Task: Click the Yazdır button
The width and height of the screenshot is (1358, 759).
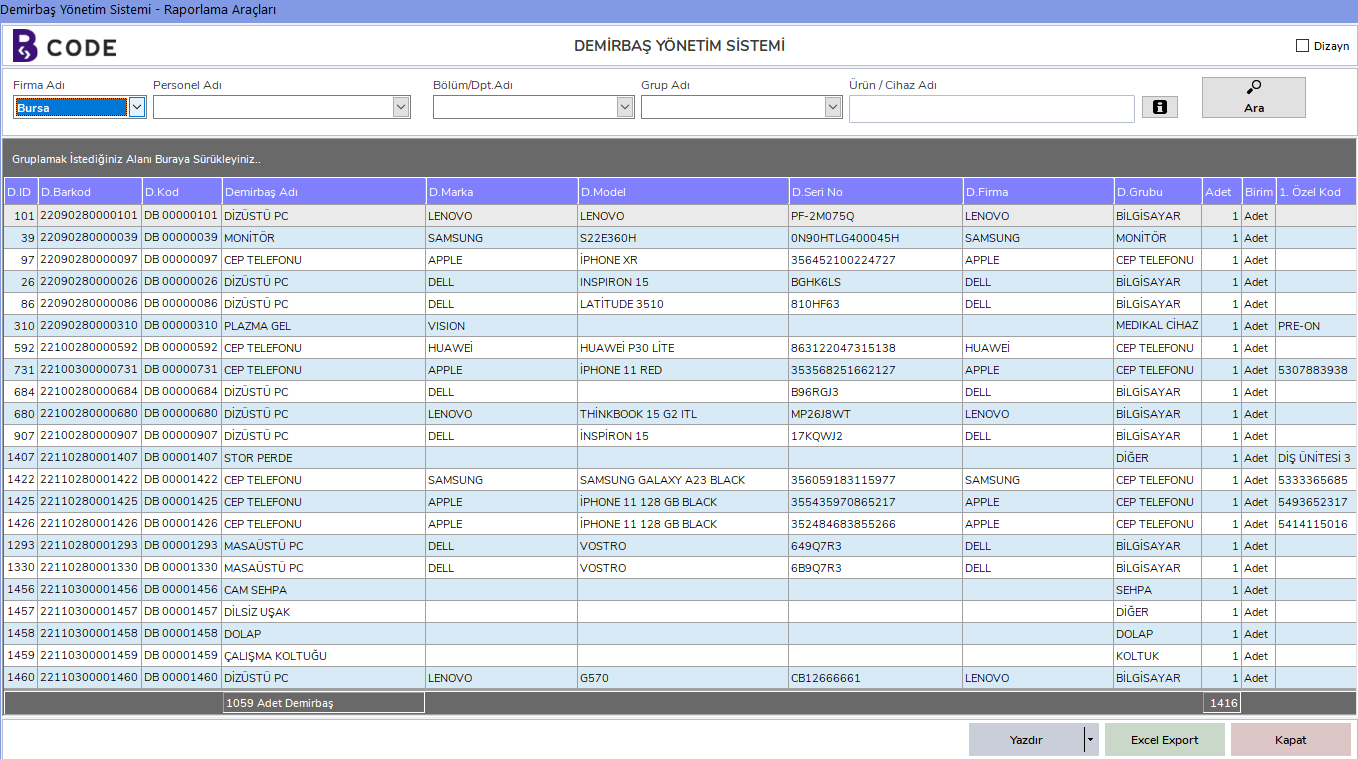Action: [x=1026, y=740]
